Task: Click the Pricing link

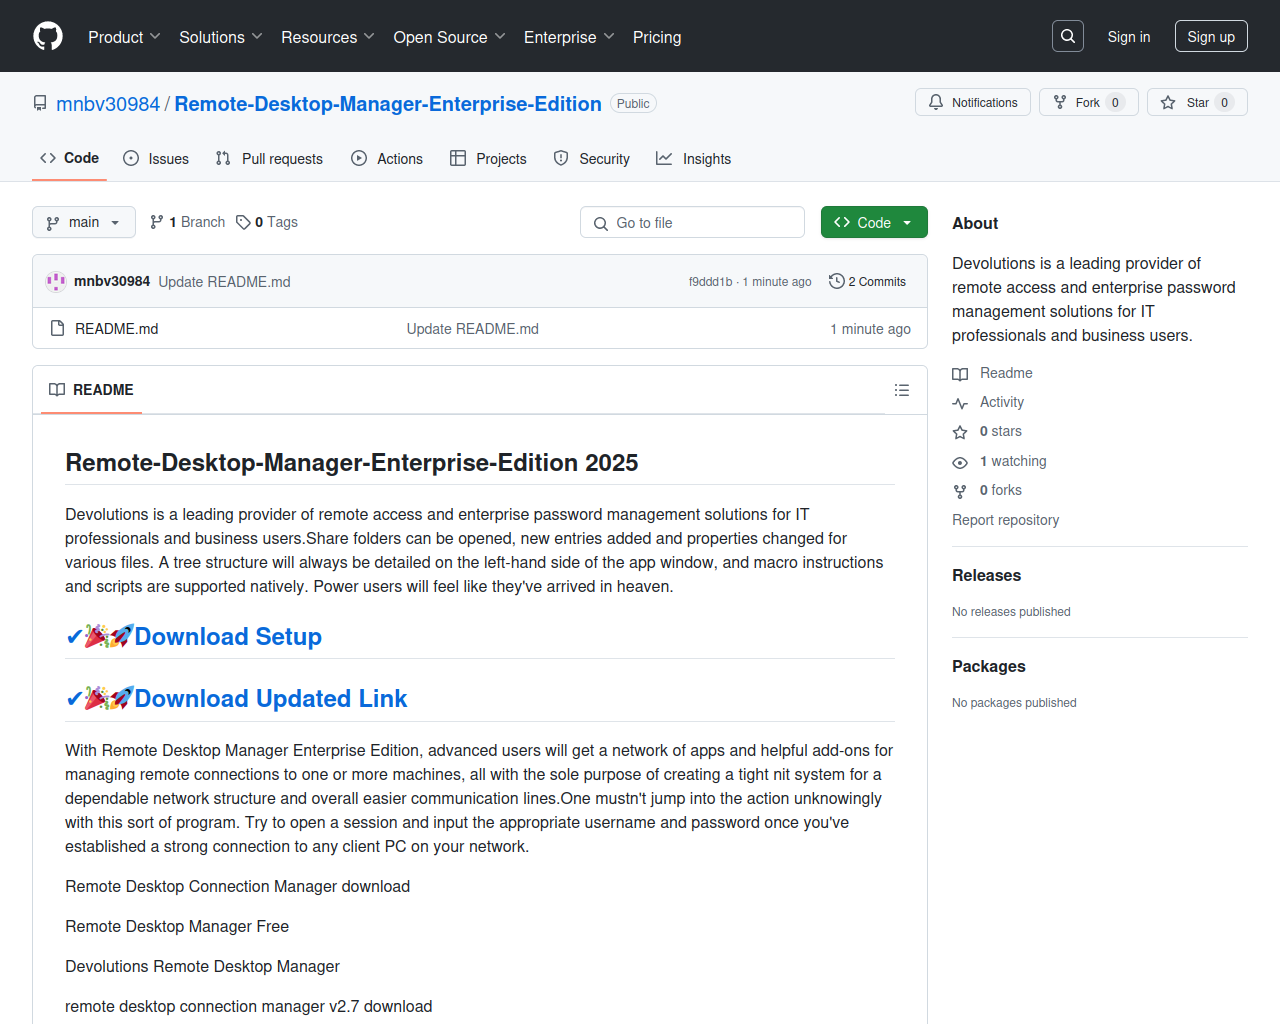Action: 657,37
